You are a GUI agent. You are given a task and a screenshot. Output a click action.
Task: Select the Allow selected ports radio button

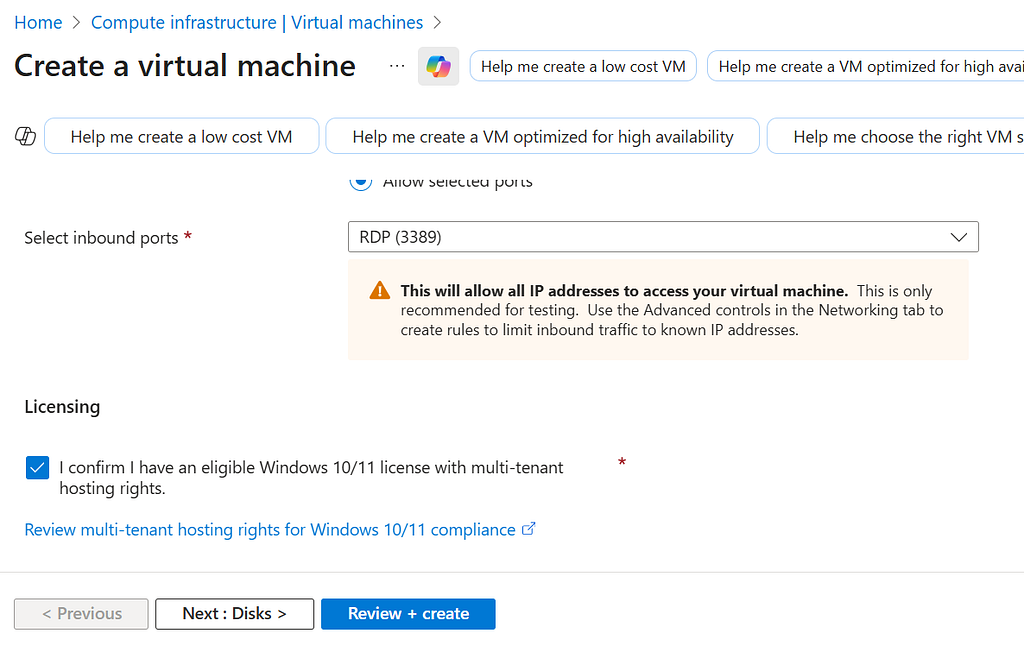360,181
